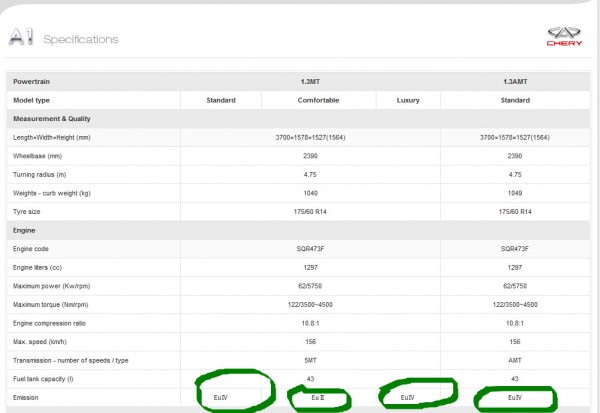This screenshot has height=413, width=600.
Task: Click the Tyre size row label
Action: (x=26, y=212)
